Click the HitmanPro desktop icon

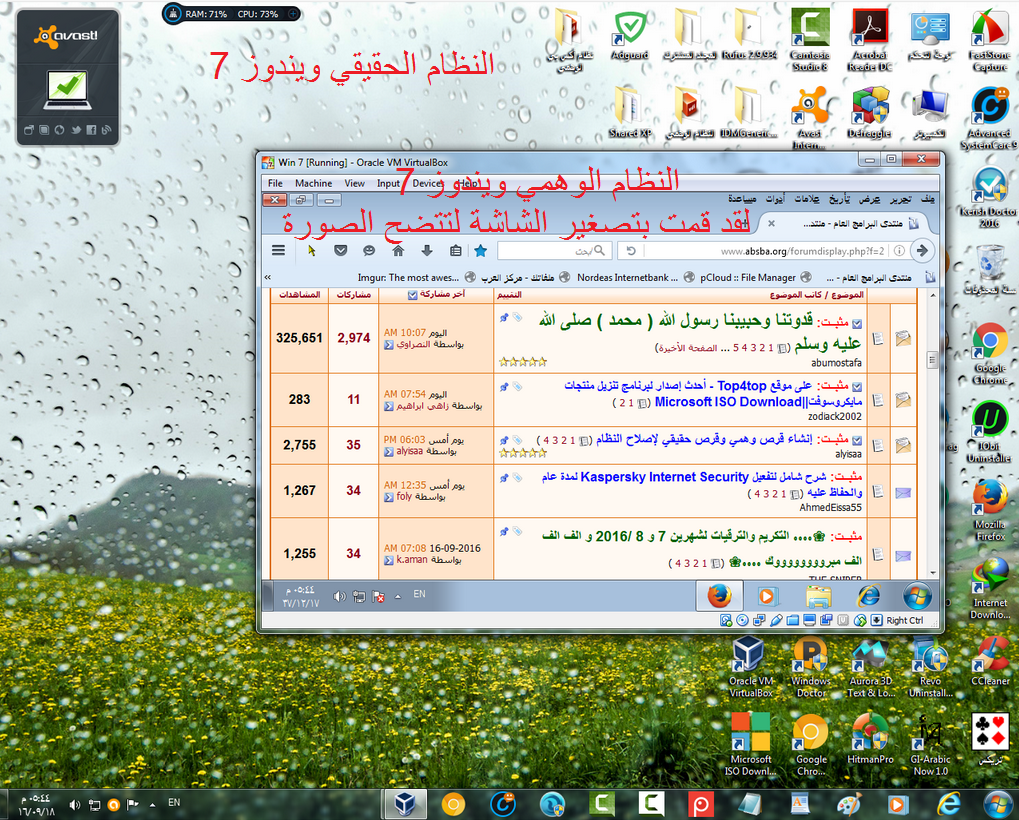pos(868,740)
